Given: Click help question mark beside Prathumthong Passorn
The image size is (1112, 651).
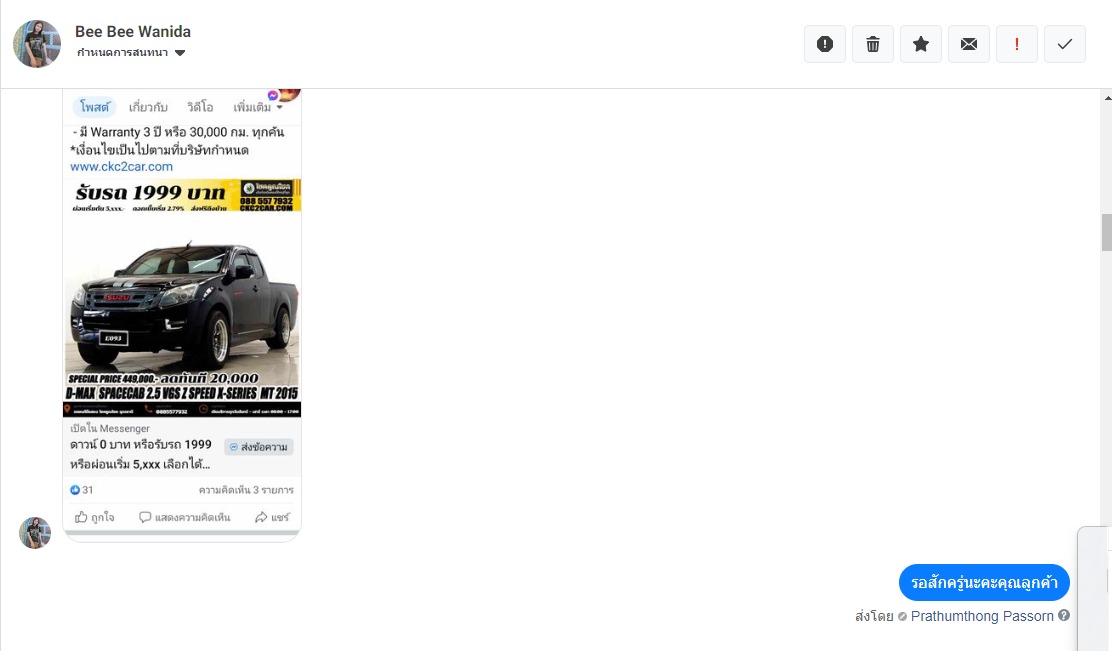Looking at the screenshot, I should 1064,616.
